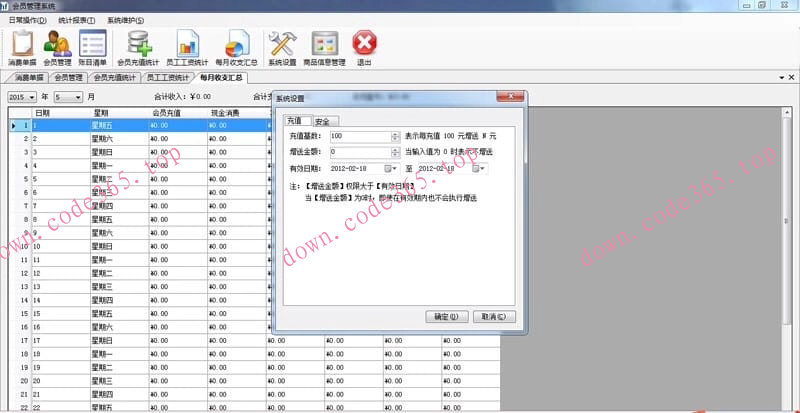This screenshot has width=800, height=413.
Task: Select the 充值 tab in 系统设置 dialog
Action: pos(297,121)
